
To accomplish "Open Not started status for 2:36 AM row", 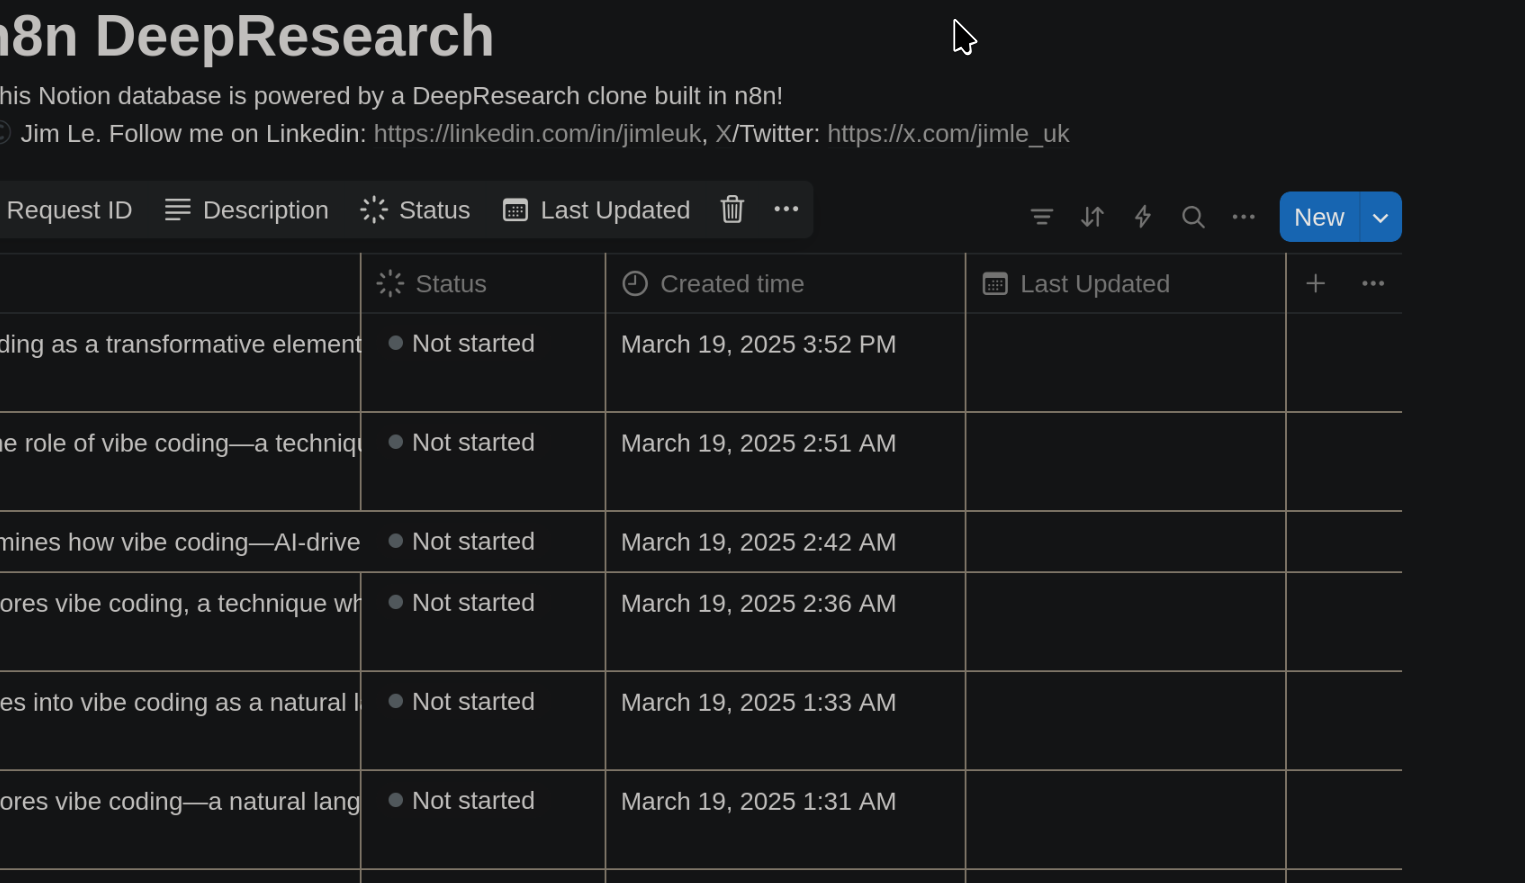I will (461, 602).
